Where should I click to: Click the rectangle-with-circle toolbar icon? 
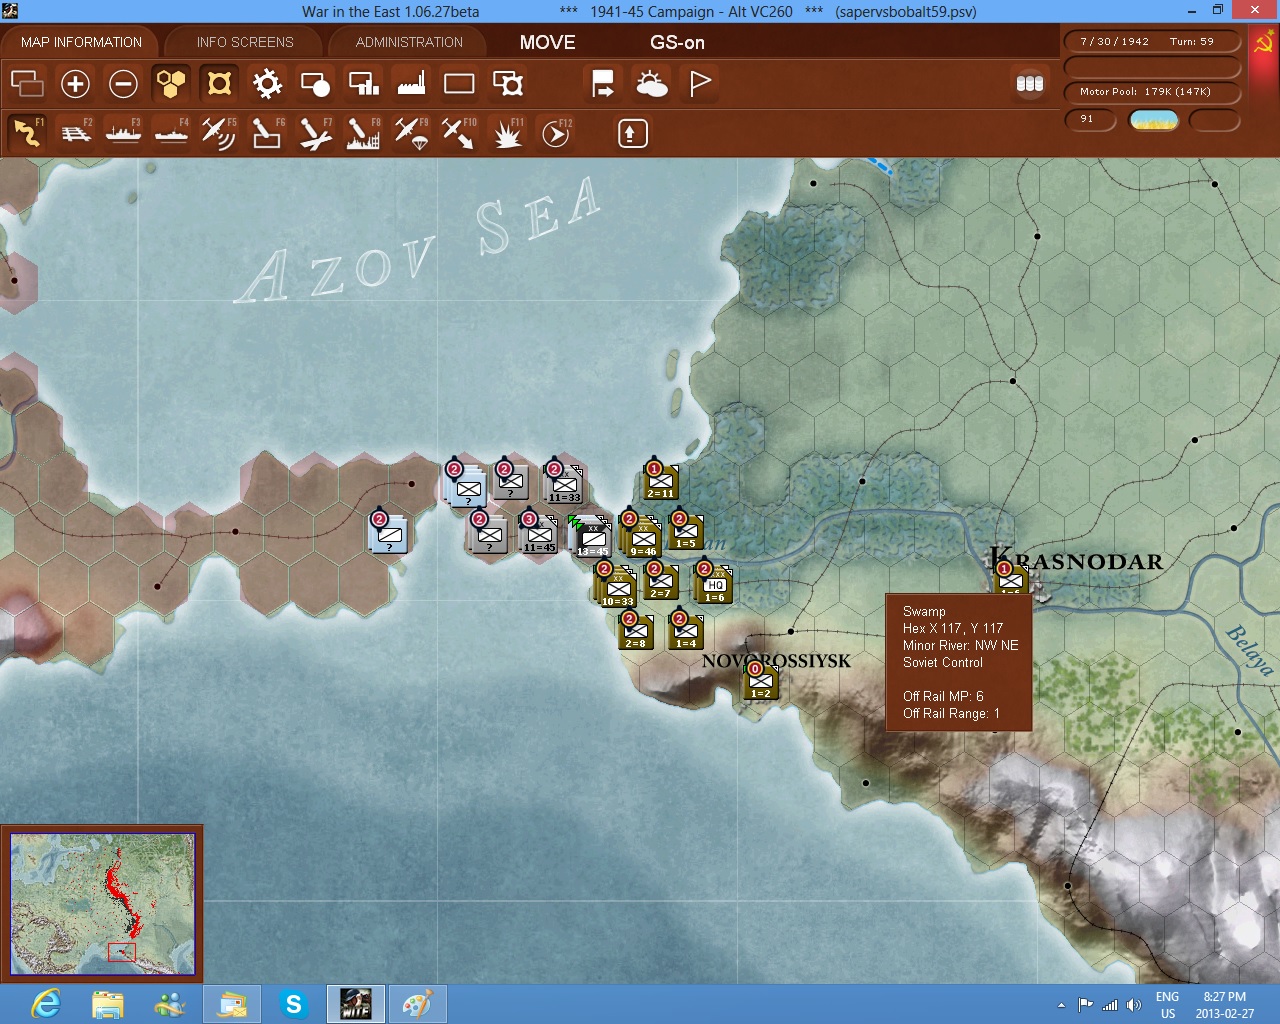[x=315, y=83]
